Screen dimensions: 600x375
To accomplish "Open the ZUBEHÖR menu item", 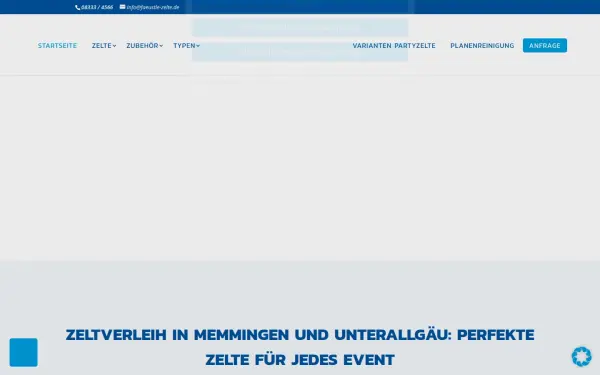I will [142, 46].
